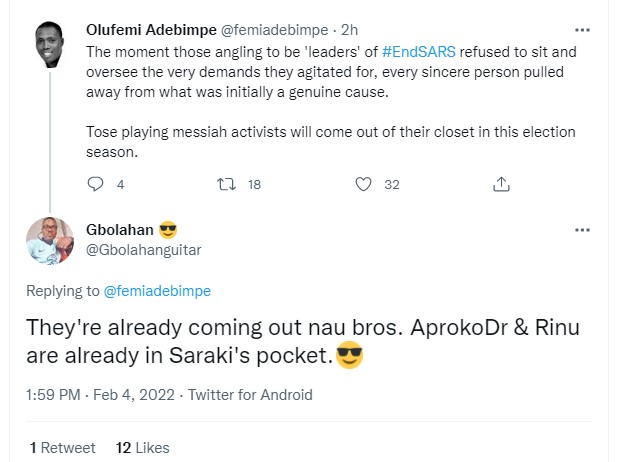This screenshot has height=462, width=625.
Task: Open the share tweet icon
Action: pos(503,184)
